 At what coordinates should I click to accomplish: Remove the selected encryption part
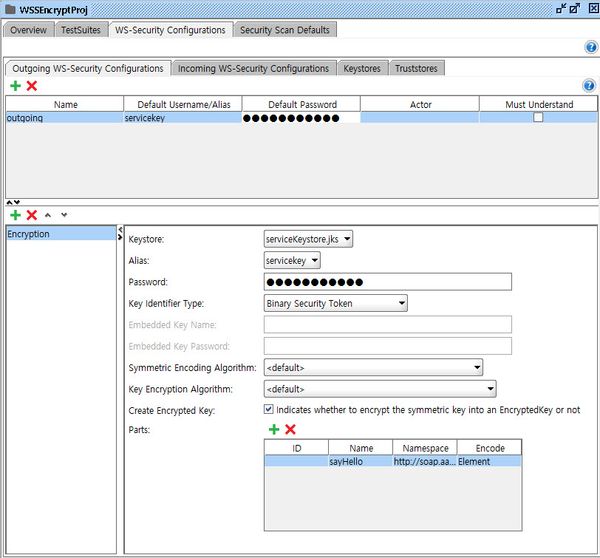(x=290, y=429)
